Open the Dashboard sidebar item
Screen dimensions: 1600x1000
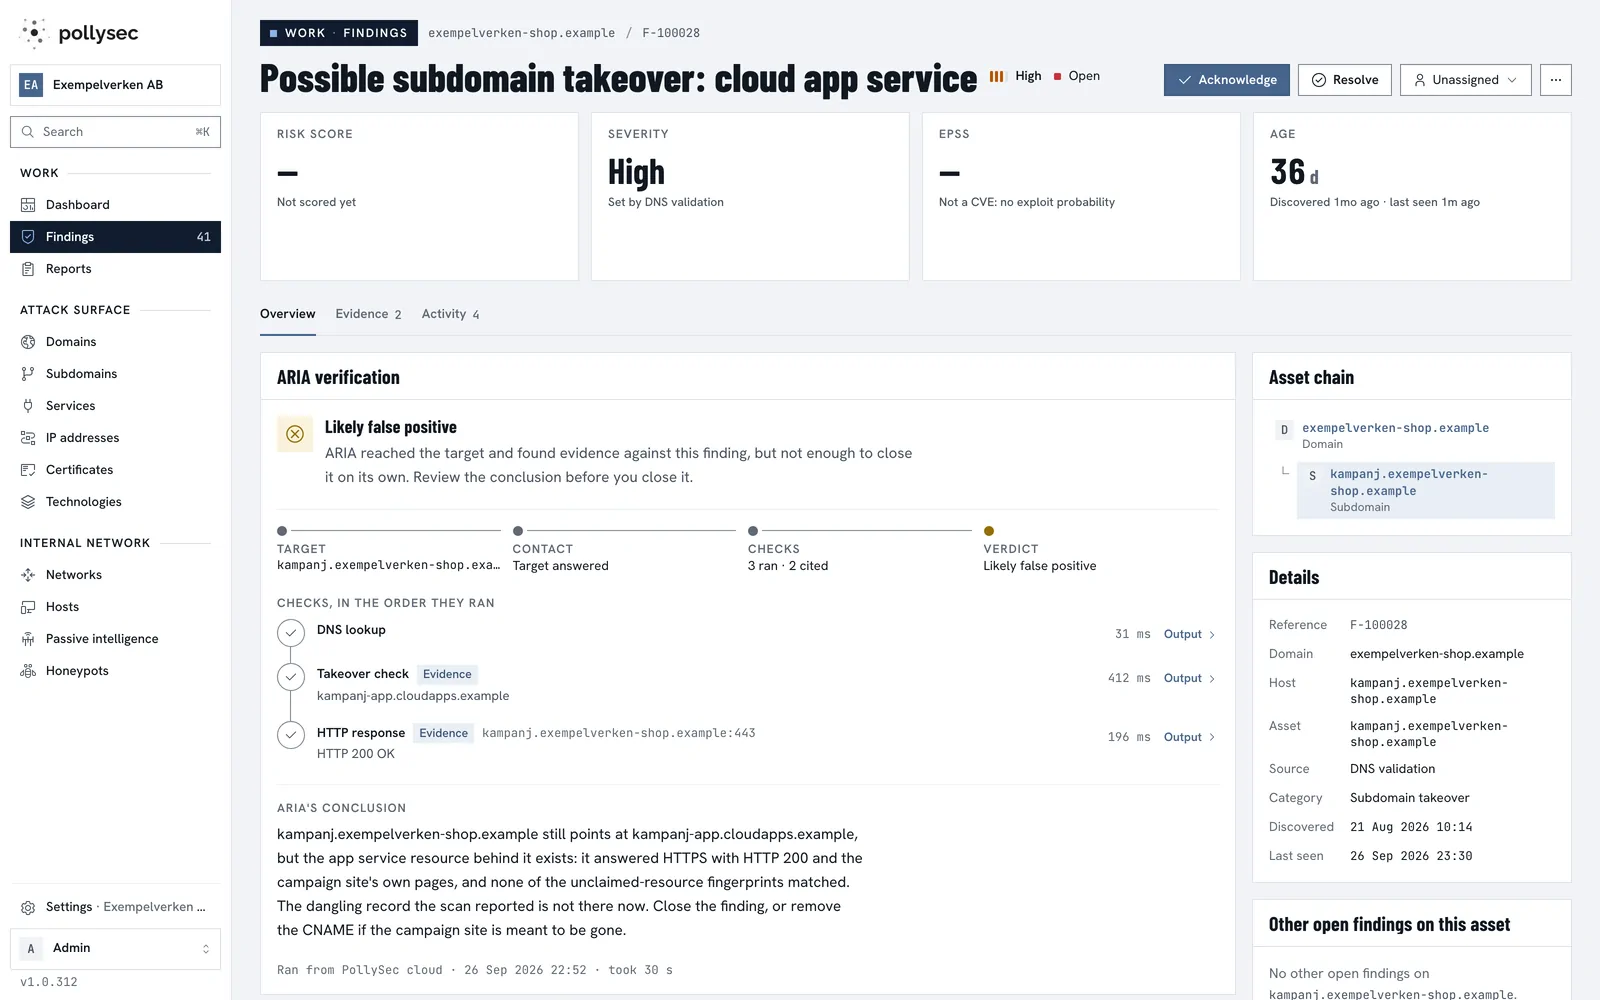tap(115, 205)
